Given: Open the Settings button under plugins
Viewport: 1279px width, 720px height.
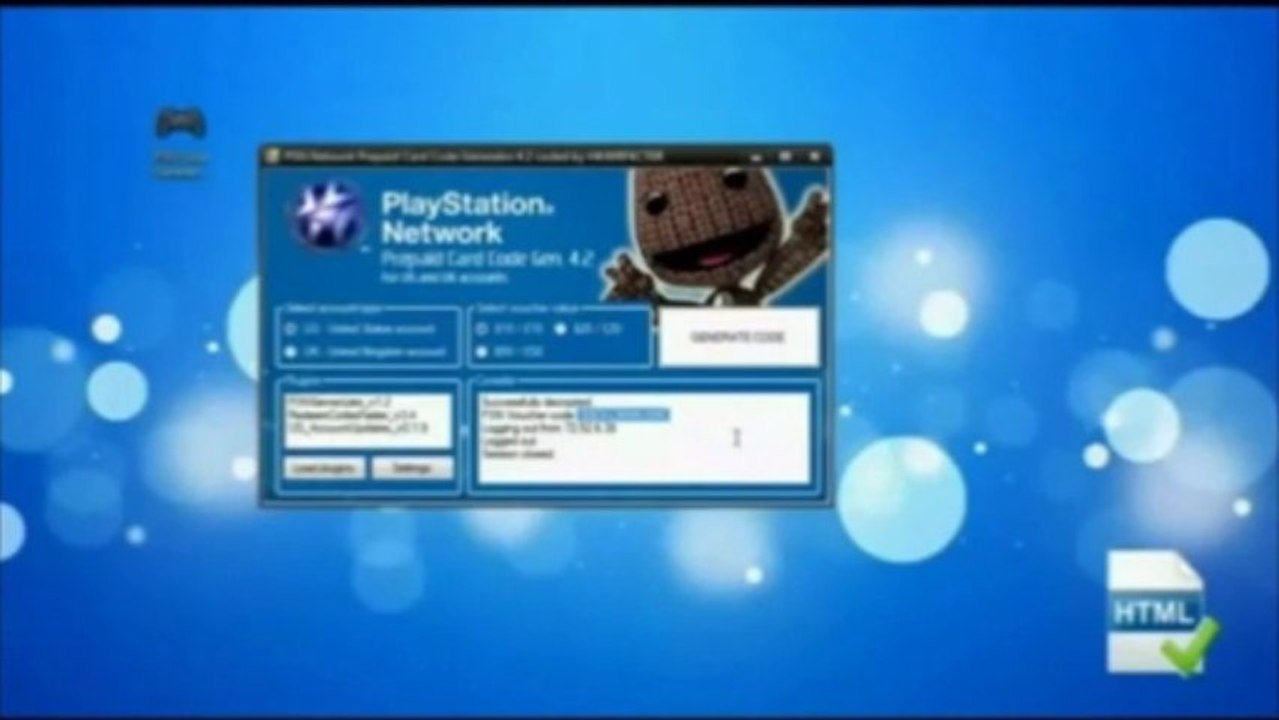Looking at the screenshot, I should [x=412, y=468].
